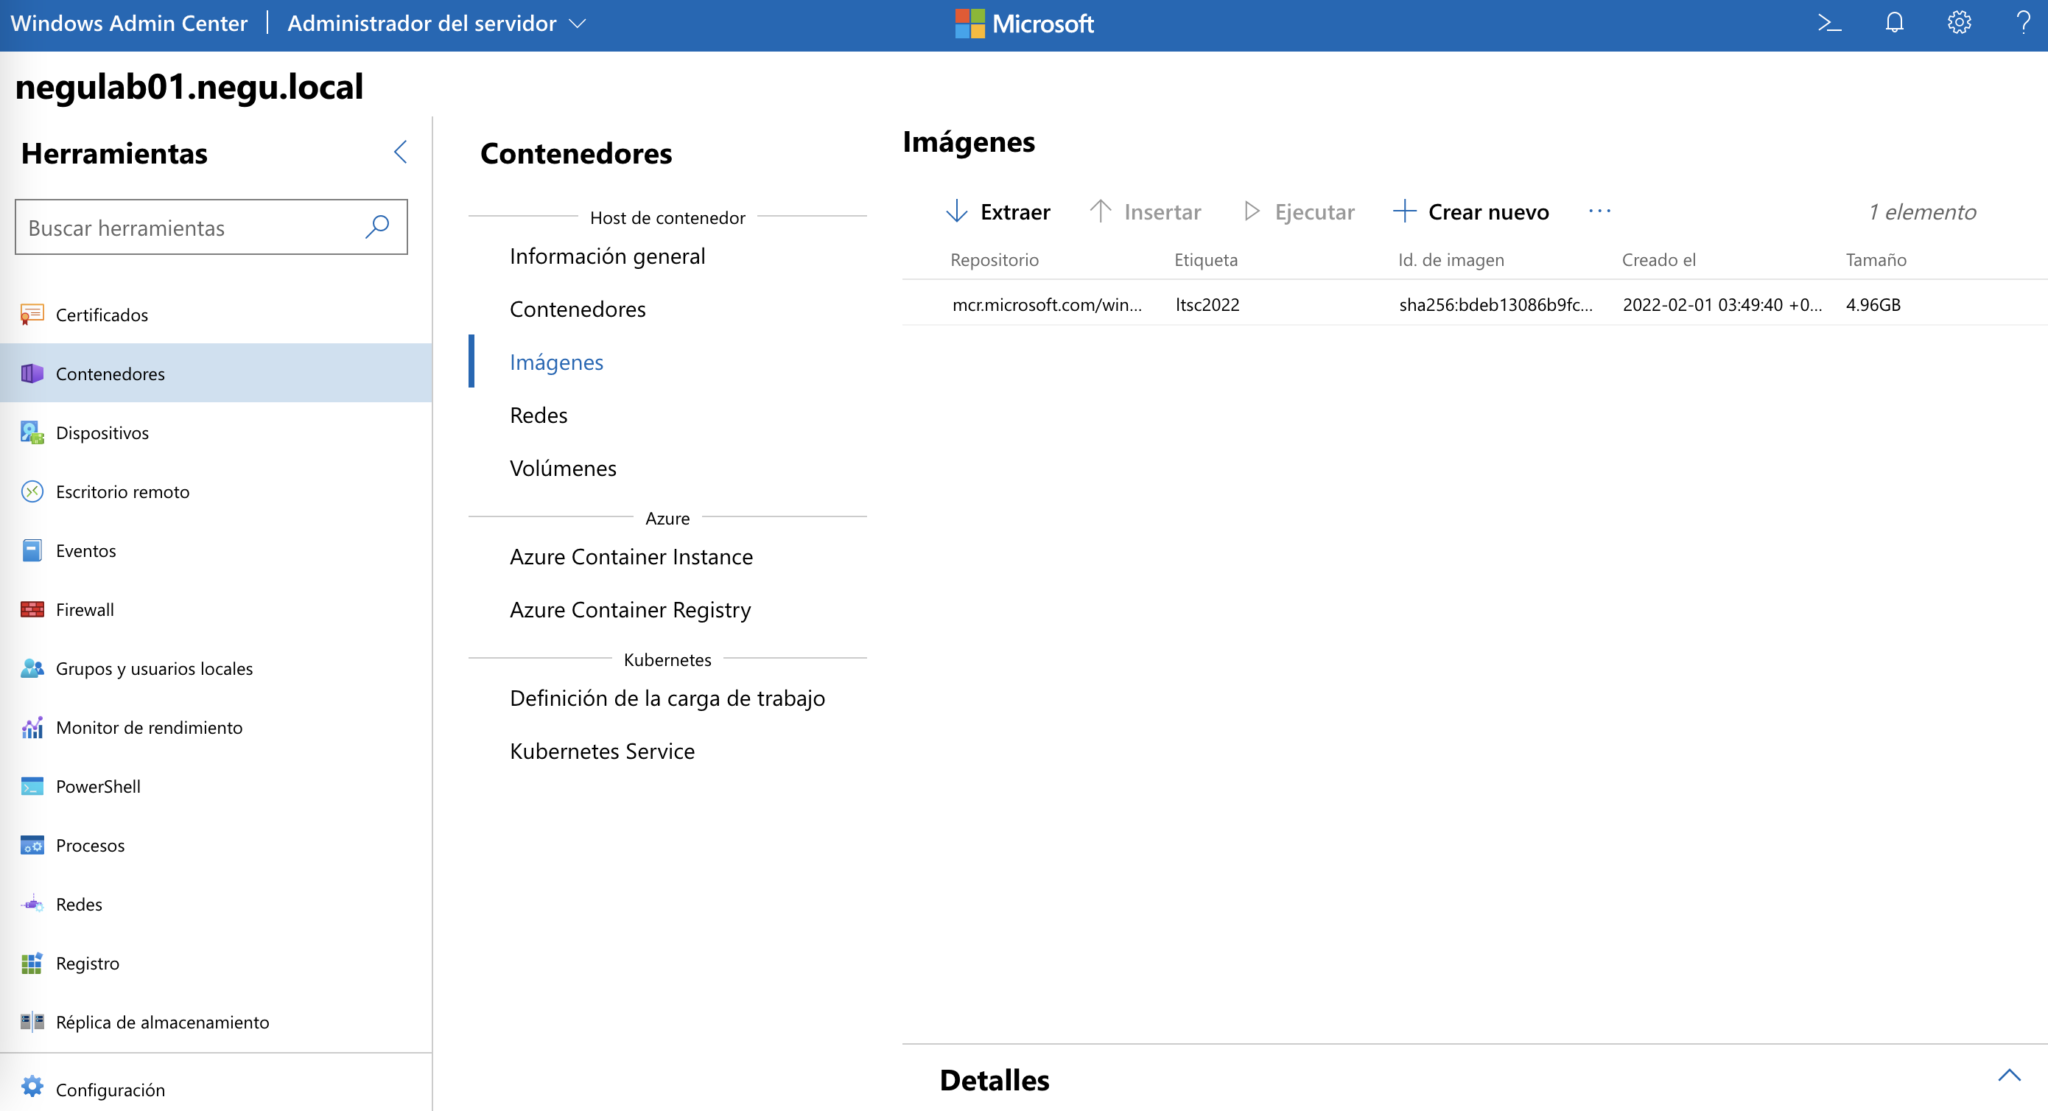Open the more options ellipsis menu
The height and width of the screenshot is (1111, 2048).
[x=1599, y=211]
